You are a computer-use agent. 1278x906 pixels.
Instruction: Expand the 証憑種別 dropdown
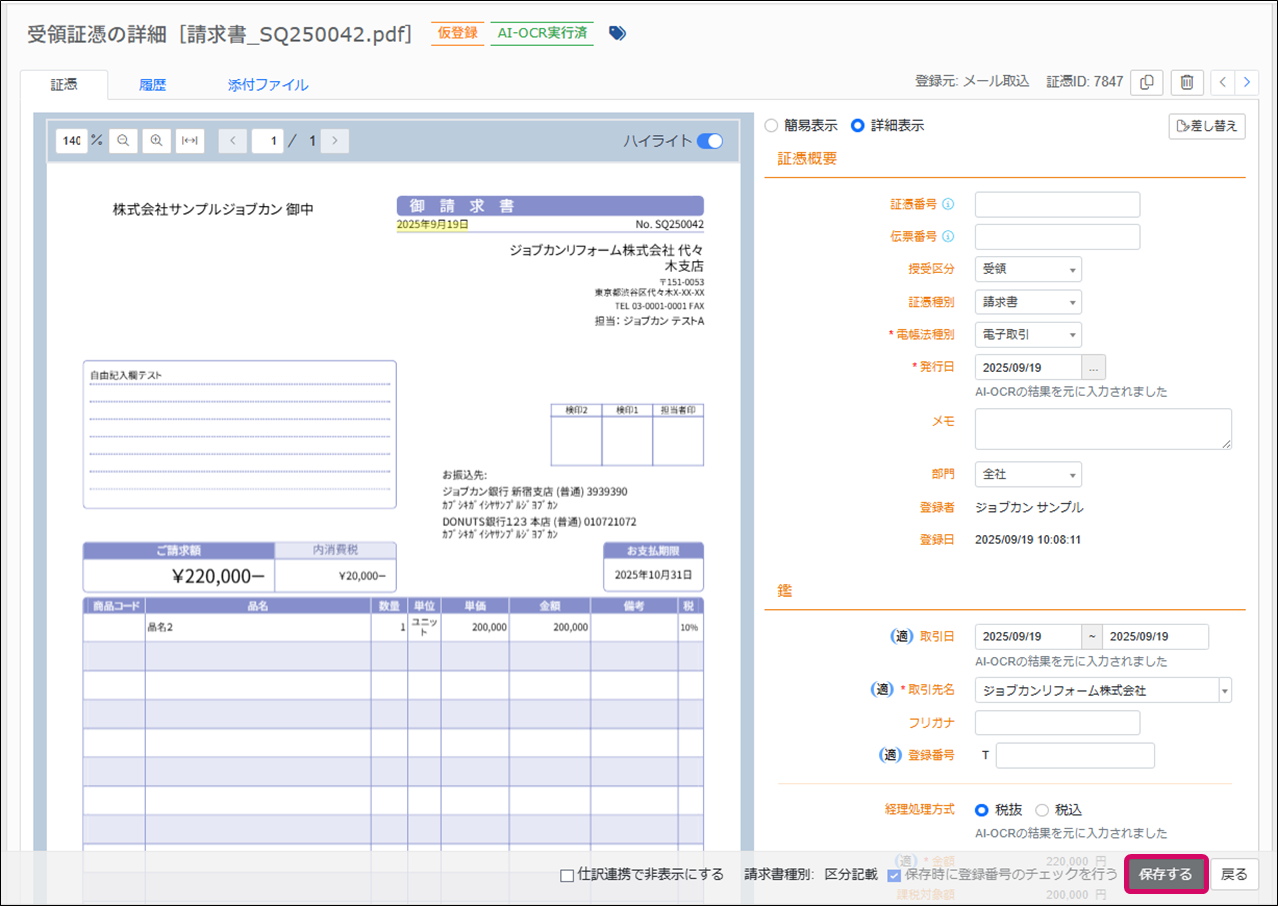[x=1028, y=302]
